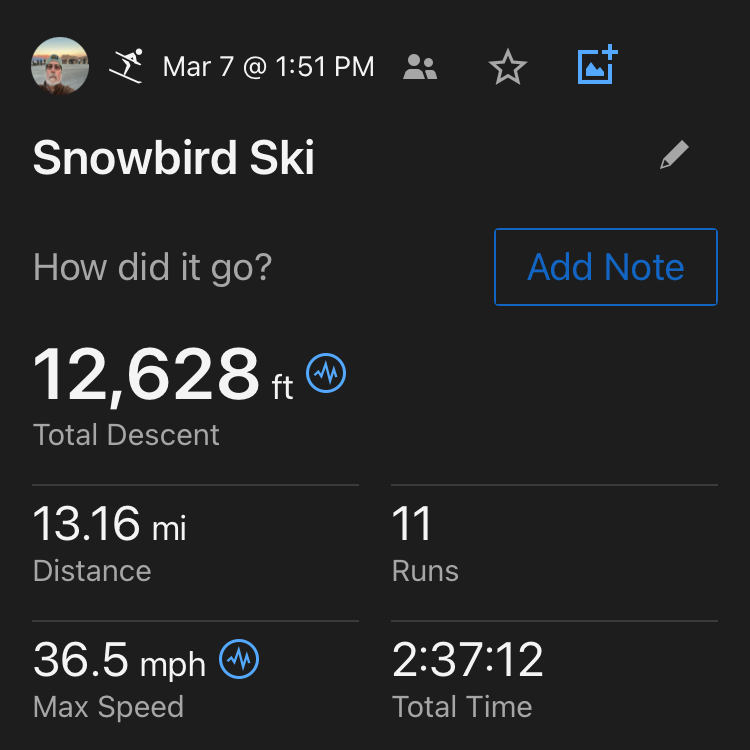Click the Add Note button
Image resolution: width=750 pixels, height=750 pixels.
pos(606,267)
